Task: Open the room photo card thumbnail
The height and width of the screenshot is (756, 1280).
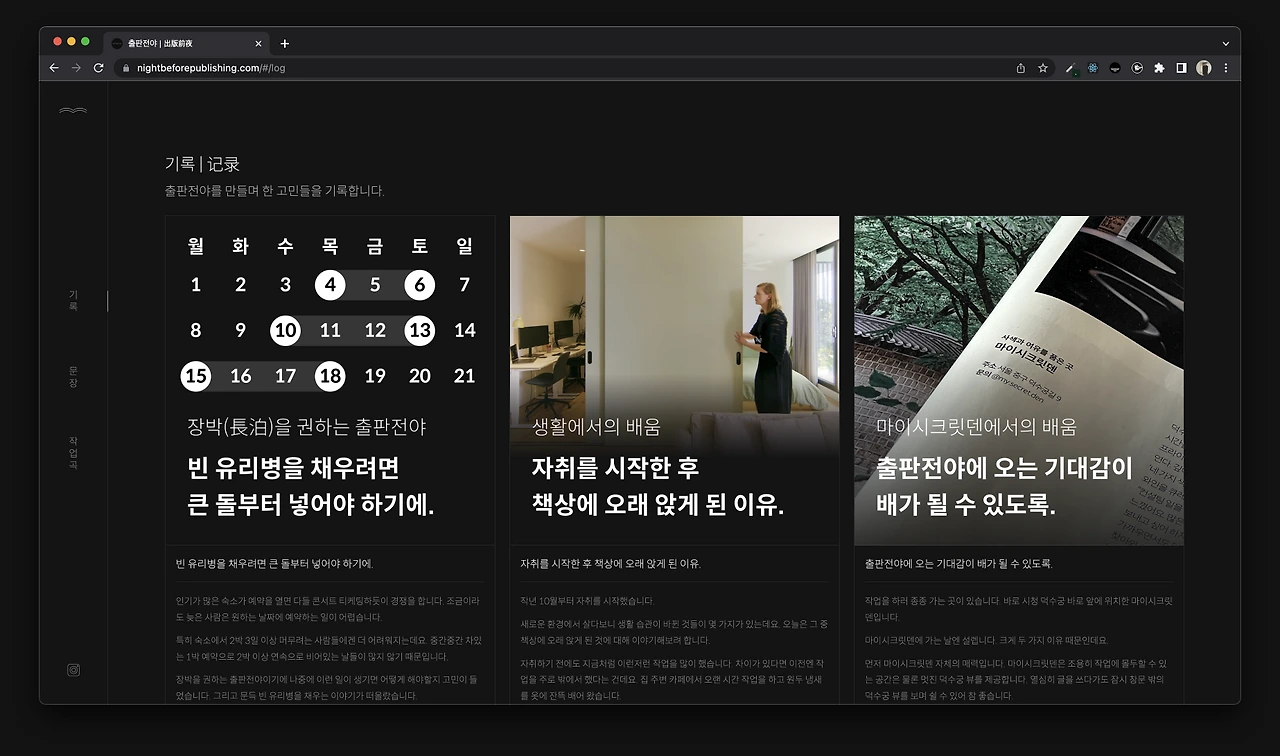Action: (675, 381)
